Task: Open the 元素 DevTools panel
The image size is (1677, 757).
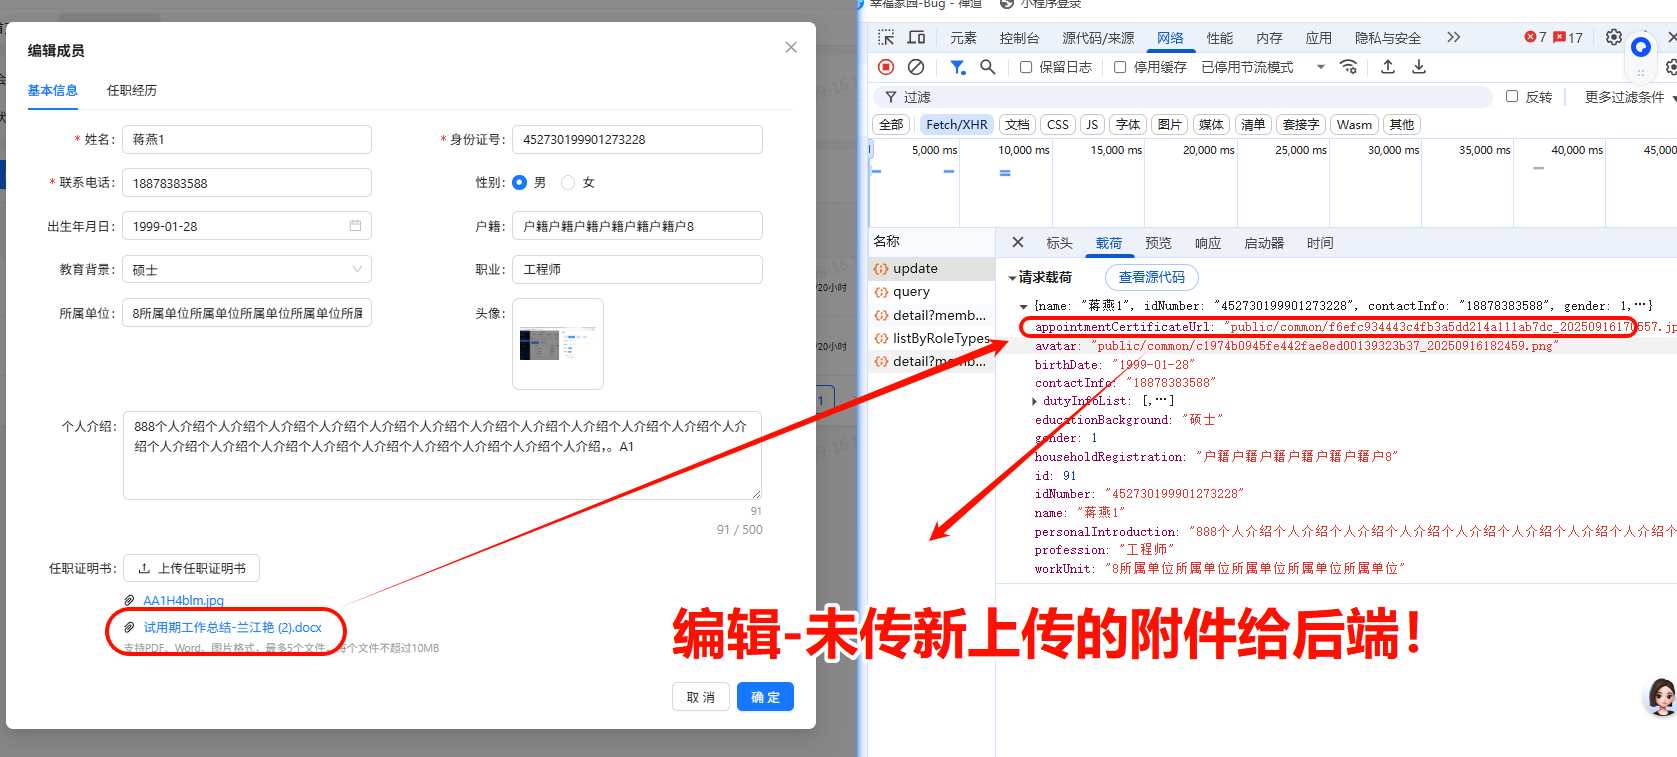Action: [x=963, y=38]
